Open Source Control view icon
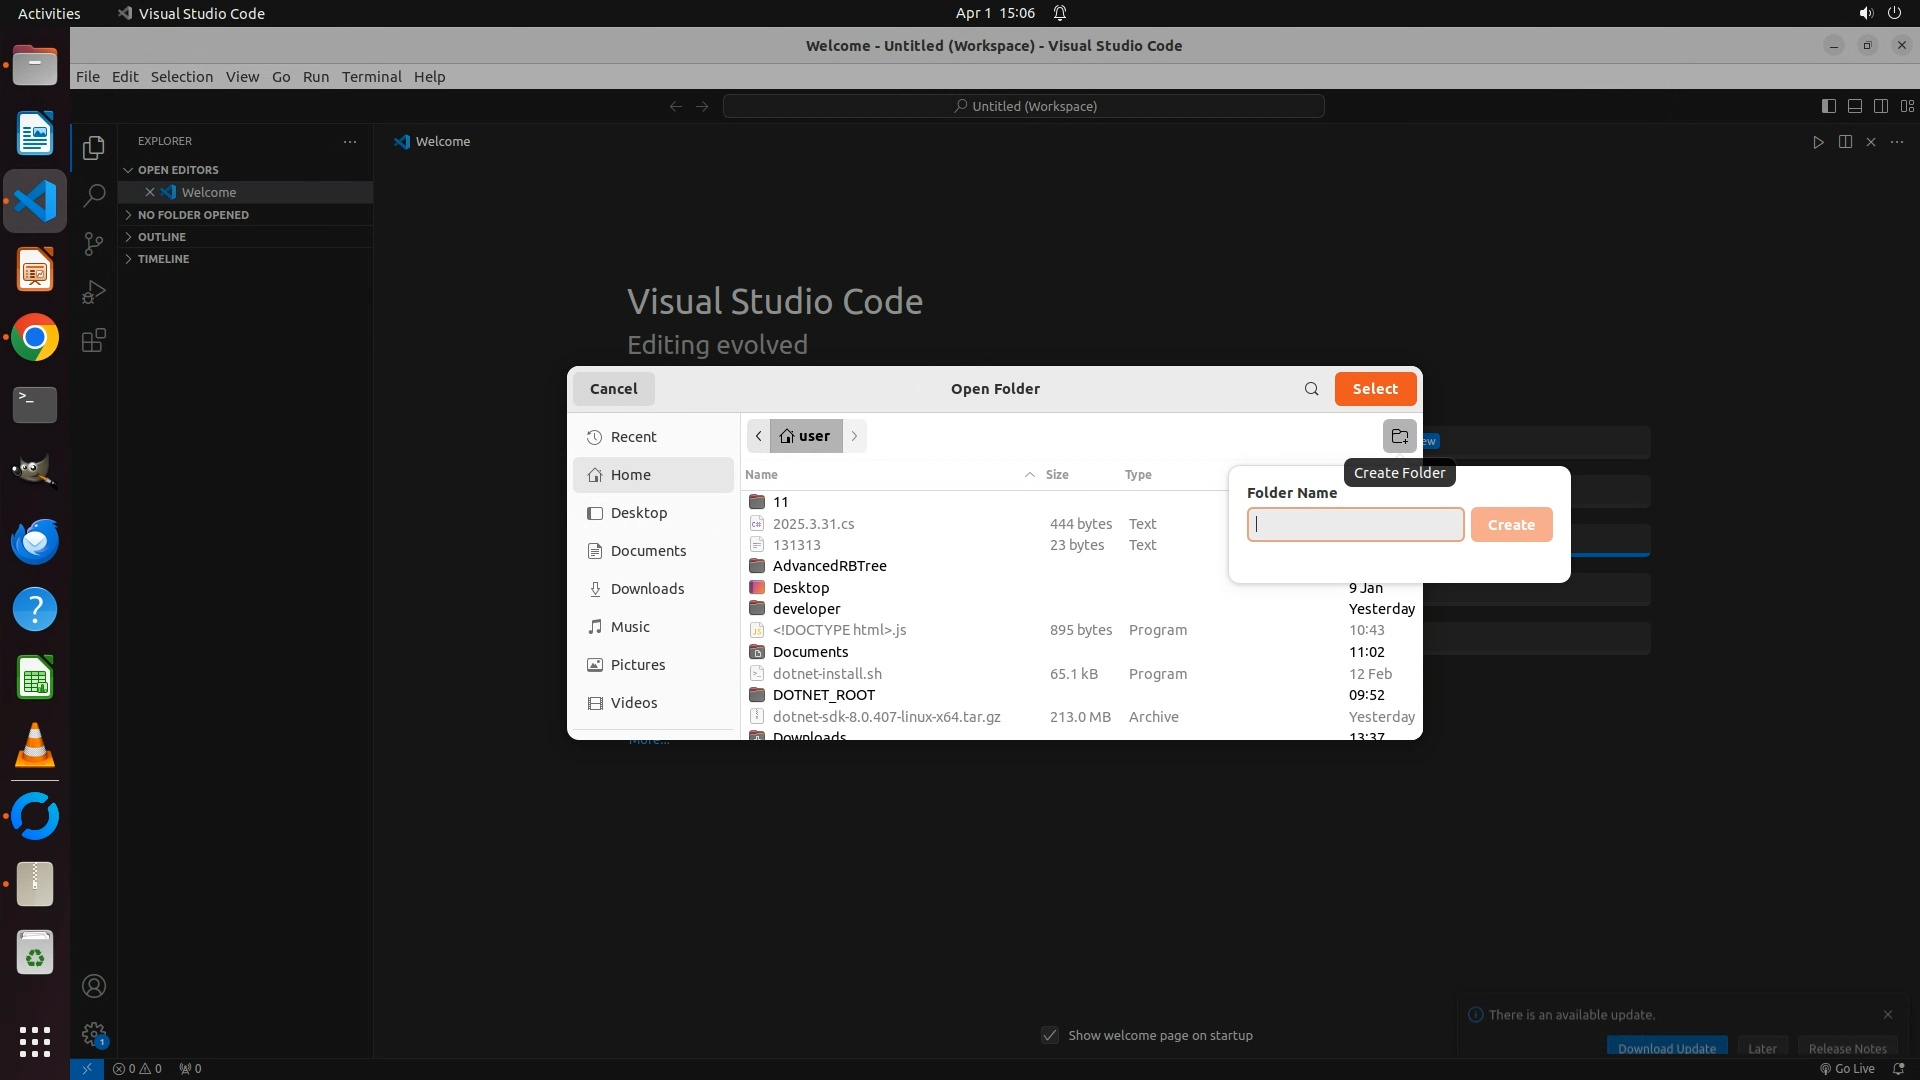Image resolution: width=1920 pixels, height=1080 pixels. click(94, 243)
